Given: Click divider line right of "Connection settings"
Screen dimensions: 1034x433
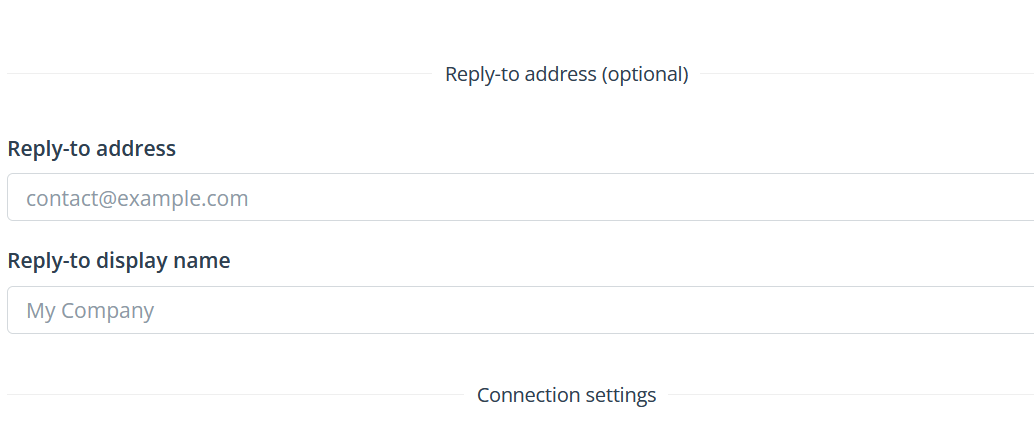Looking at the screenshot, I should coord(850,395).
